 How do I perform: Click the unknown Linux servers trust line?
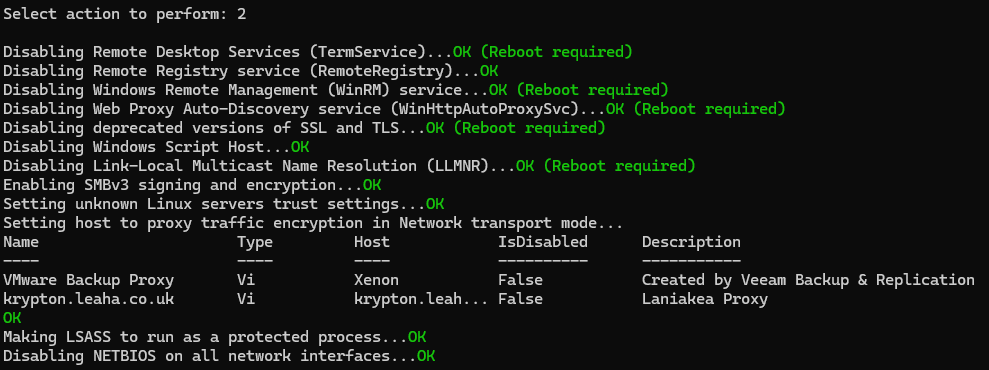tap(223, 204)
